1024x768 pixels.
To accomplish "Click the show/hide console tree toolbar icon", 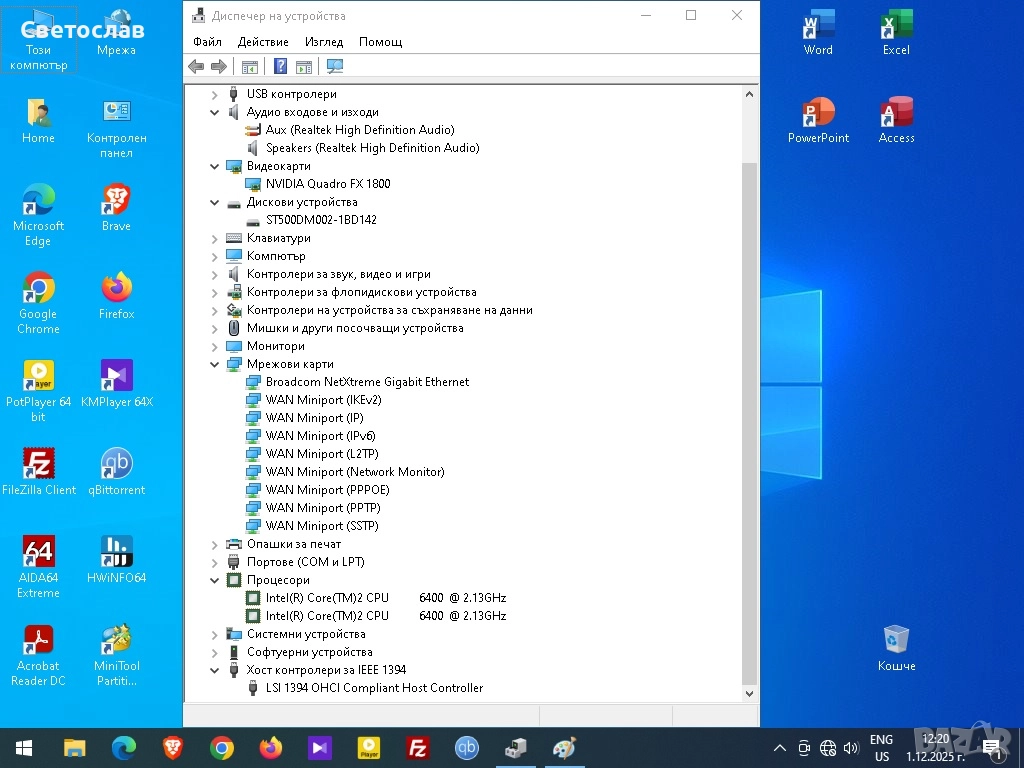I will [249, 67].
